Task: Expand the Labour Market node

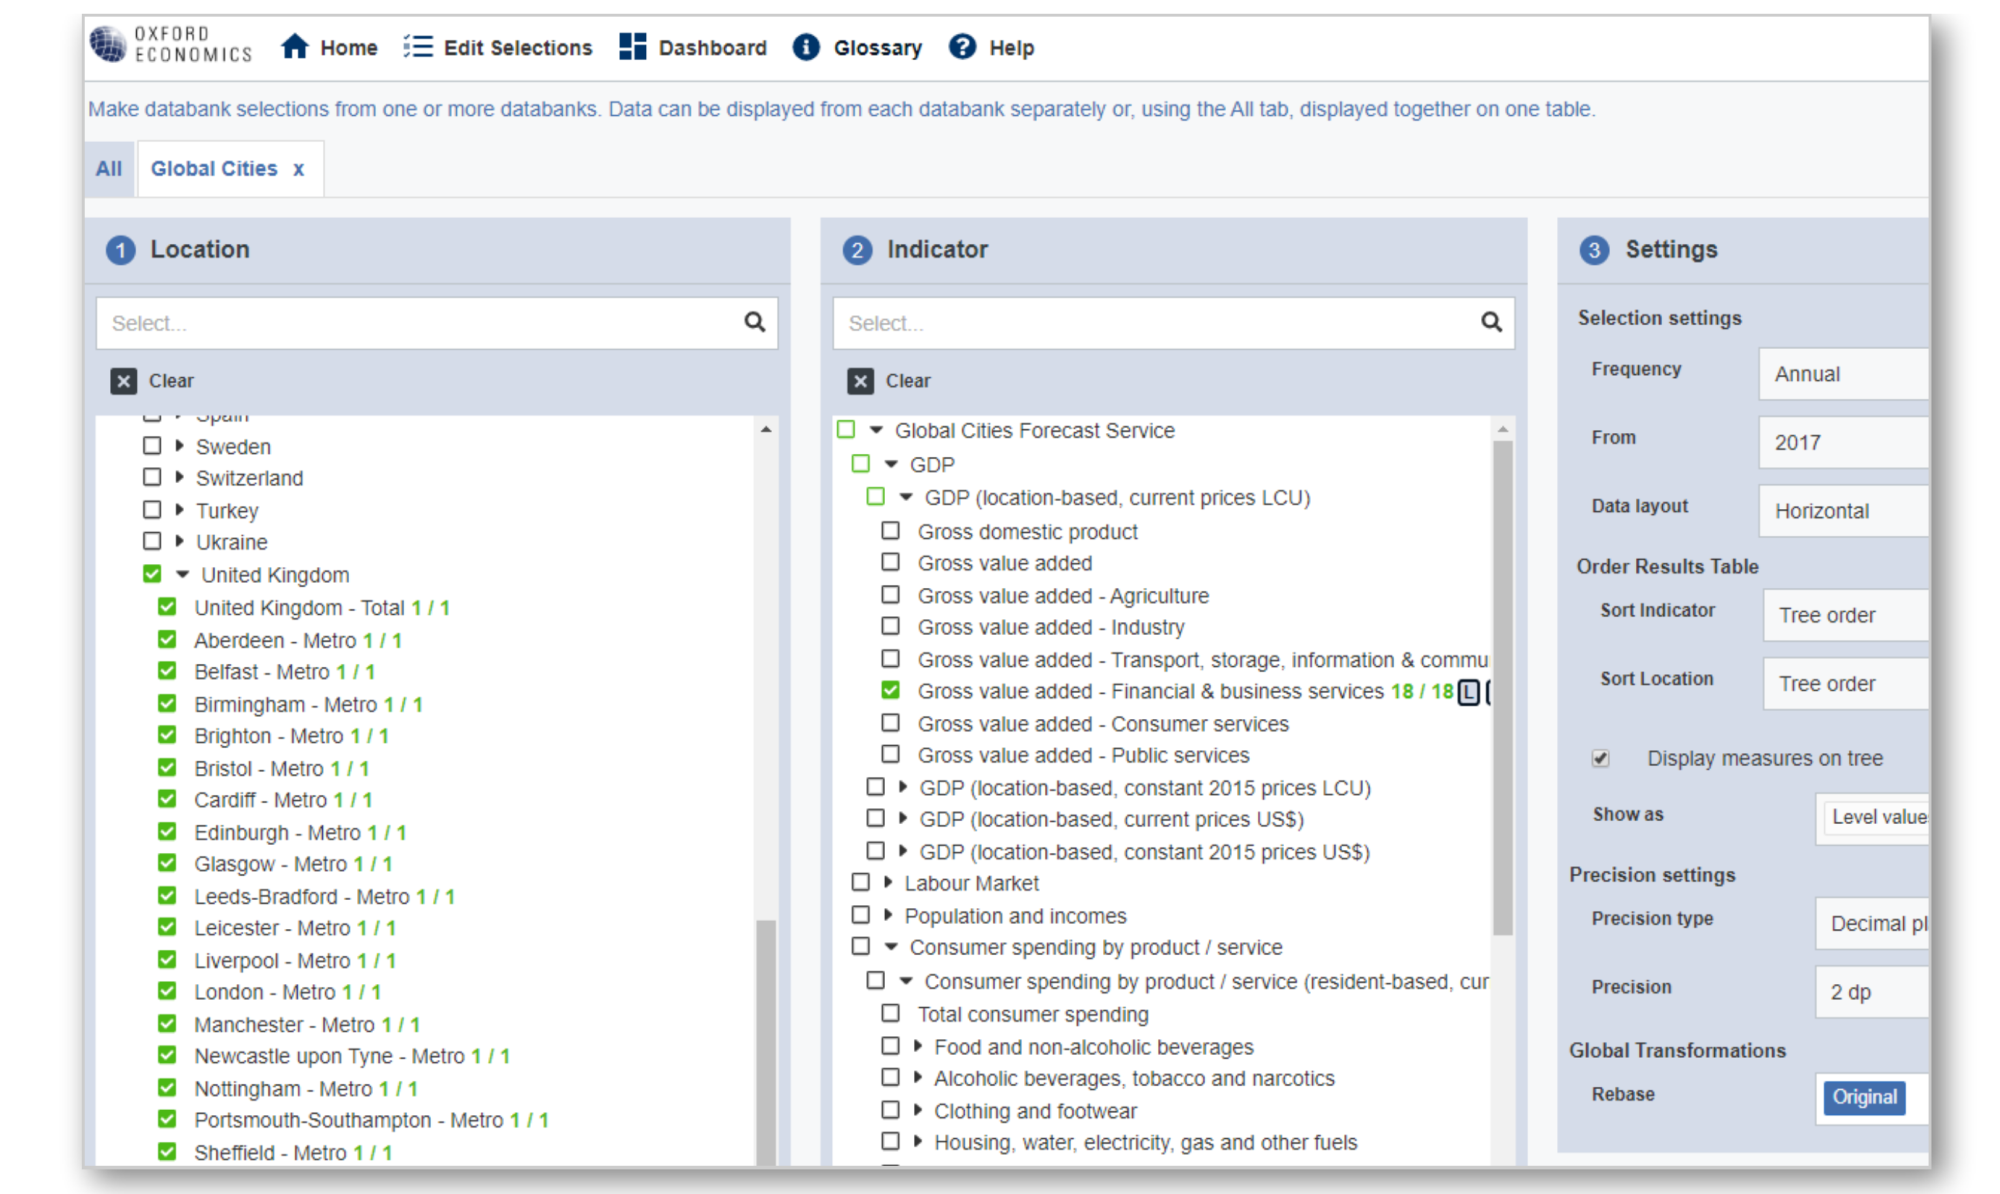Action: 888,882
